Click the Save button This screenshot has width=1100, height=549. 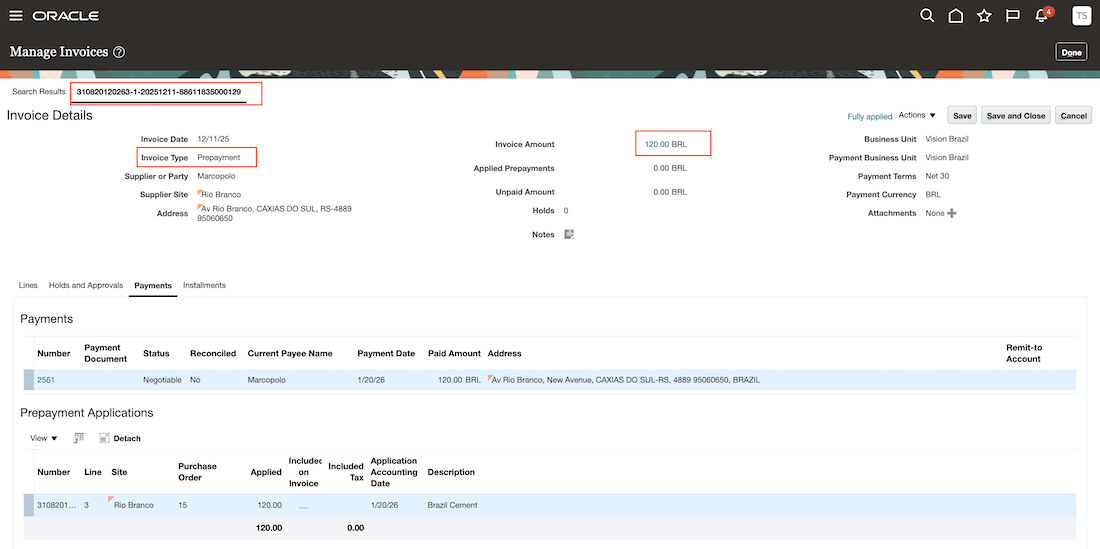[x=962, y=116]
